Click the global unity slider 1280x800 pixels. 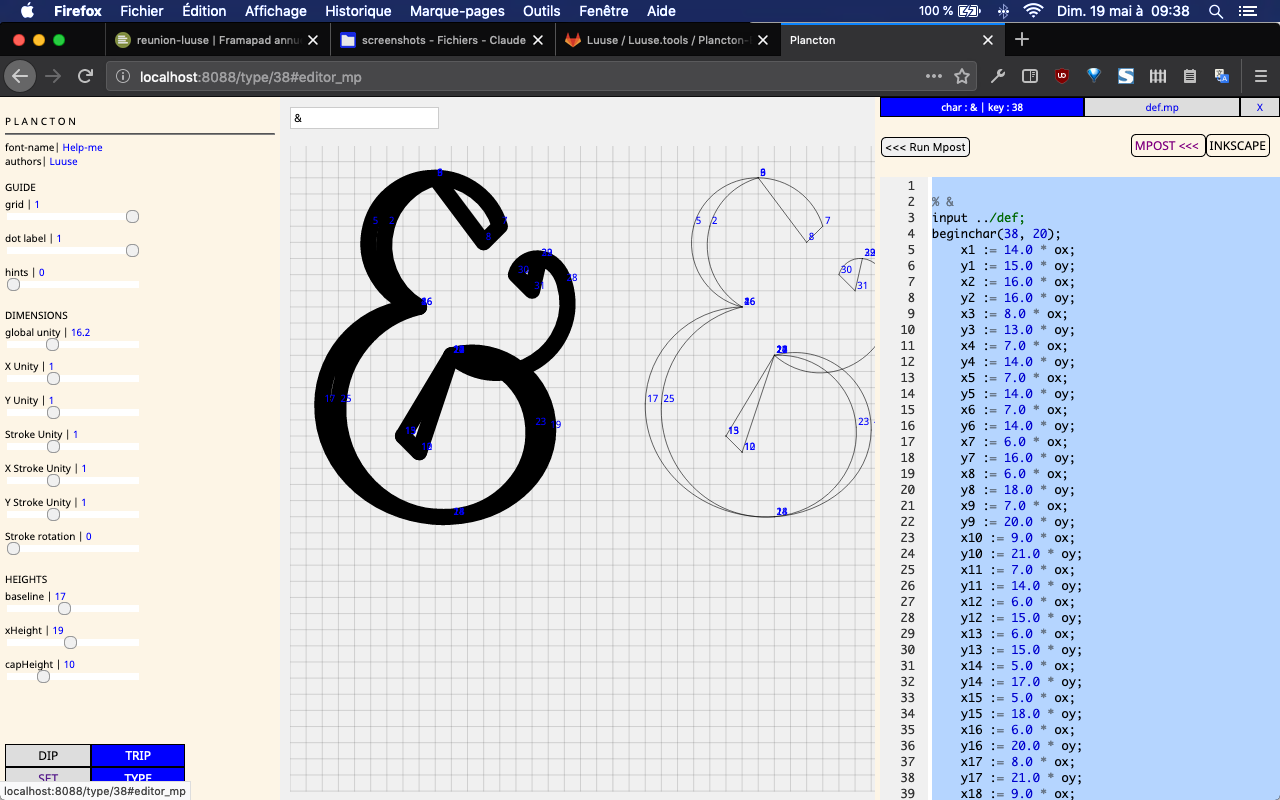53,345
